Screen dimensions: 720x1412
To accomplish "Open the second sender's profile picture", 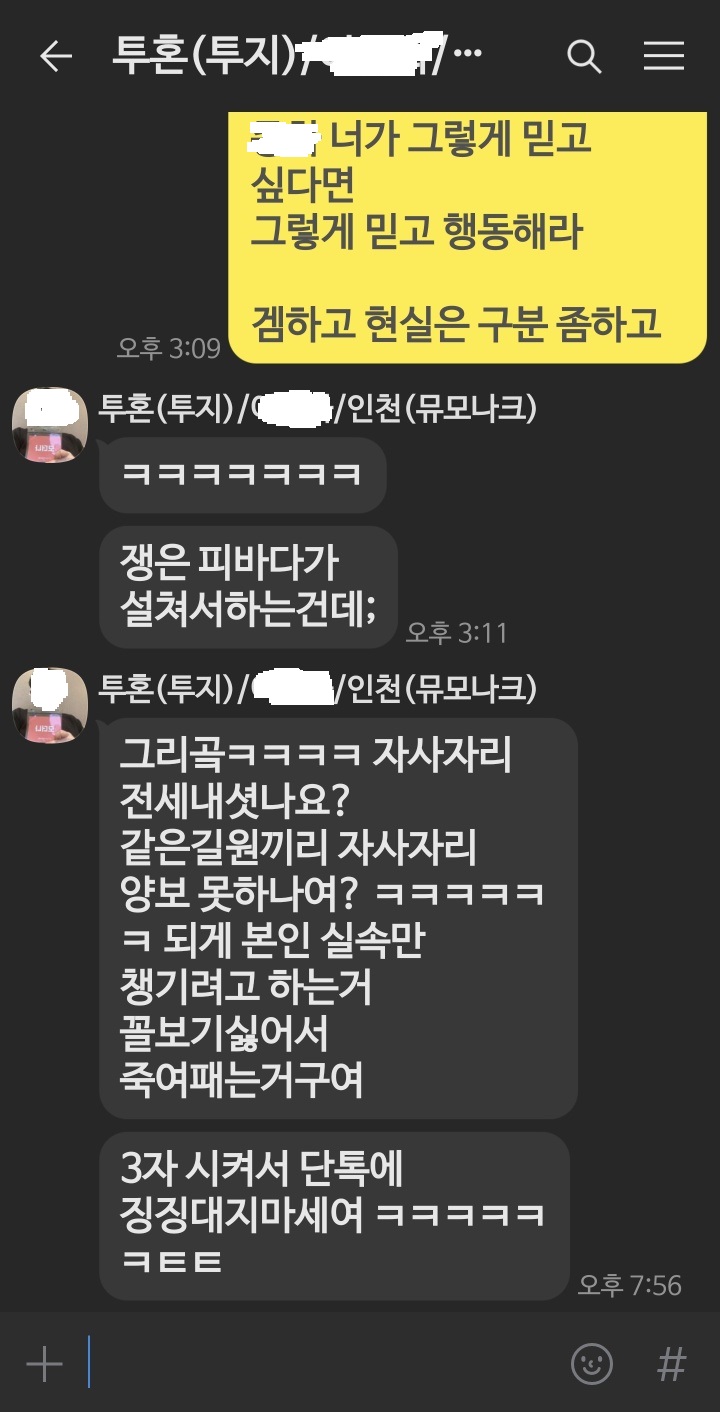I will point(49,705).
